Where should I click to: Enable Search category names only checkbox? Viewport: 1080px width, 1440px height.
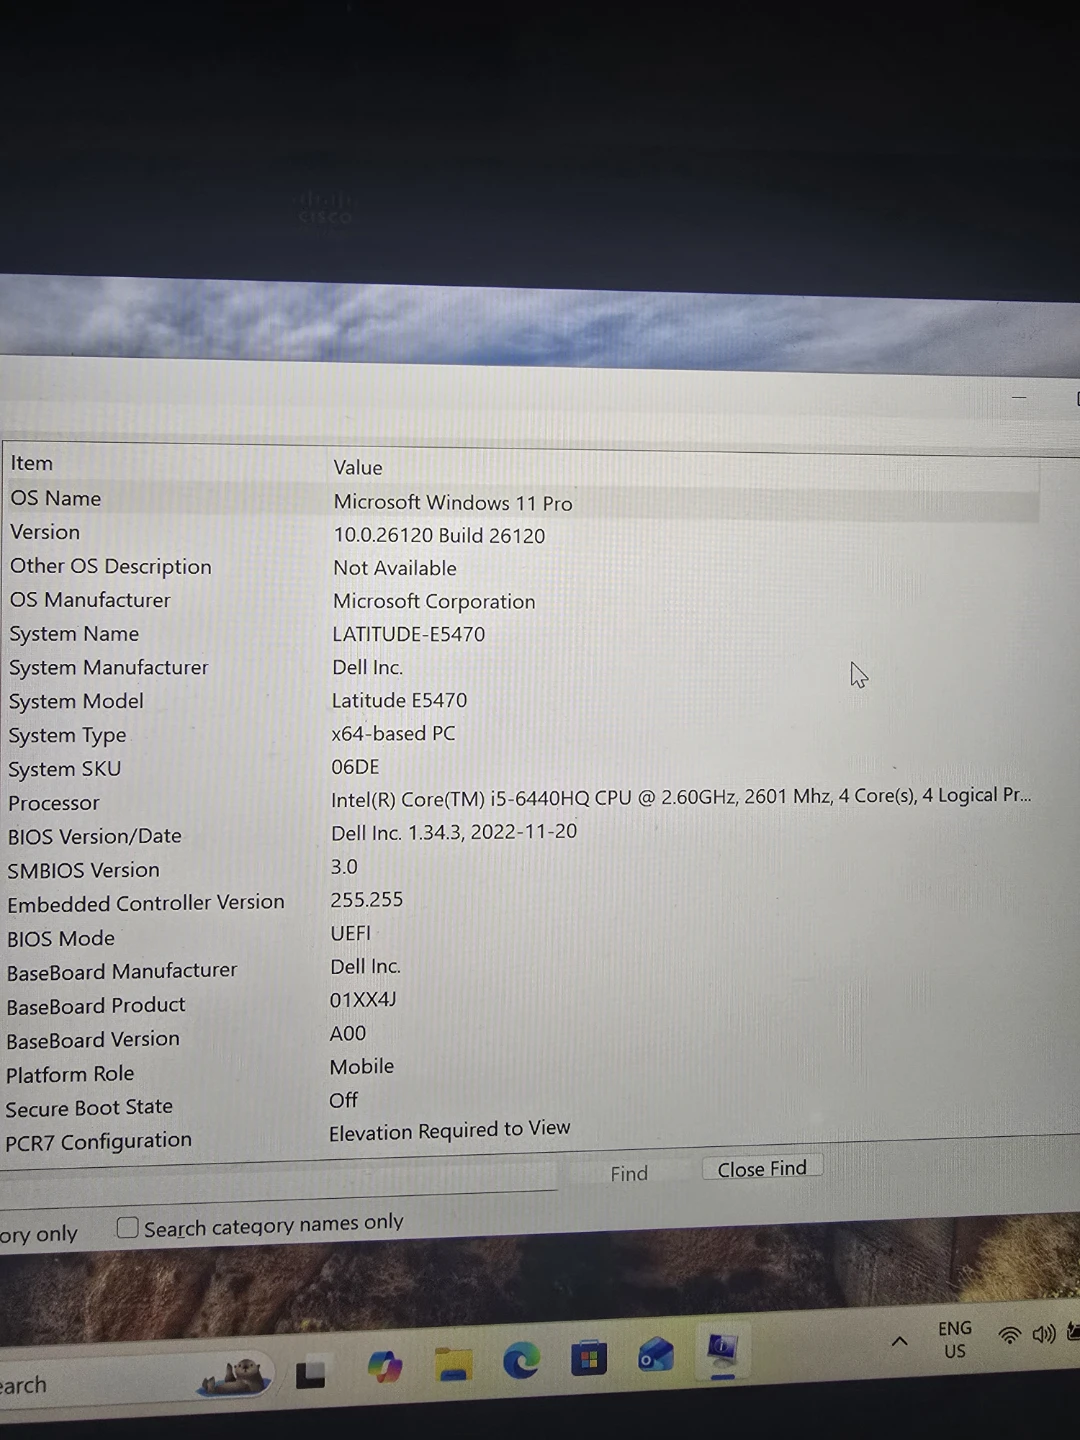pyautogui.click(x=127, y=1227)
